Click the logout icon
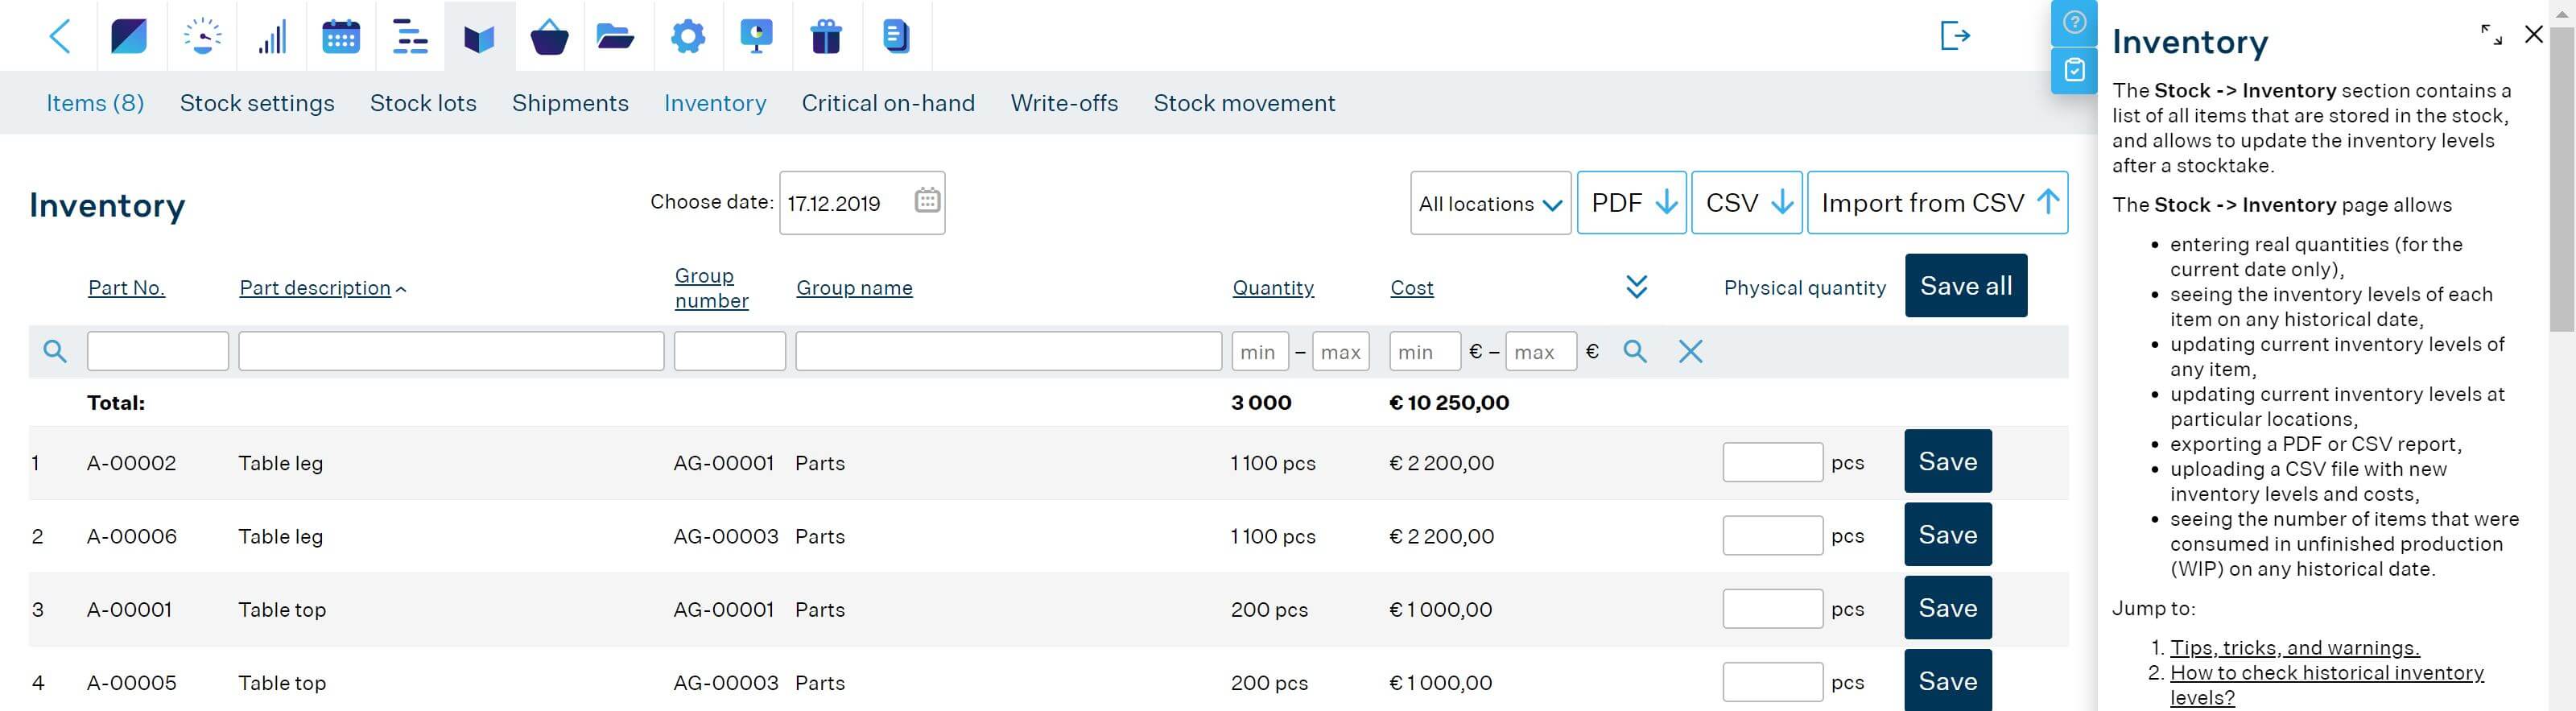This screenshot has height=711, width=2576. click(1954, 36)
